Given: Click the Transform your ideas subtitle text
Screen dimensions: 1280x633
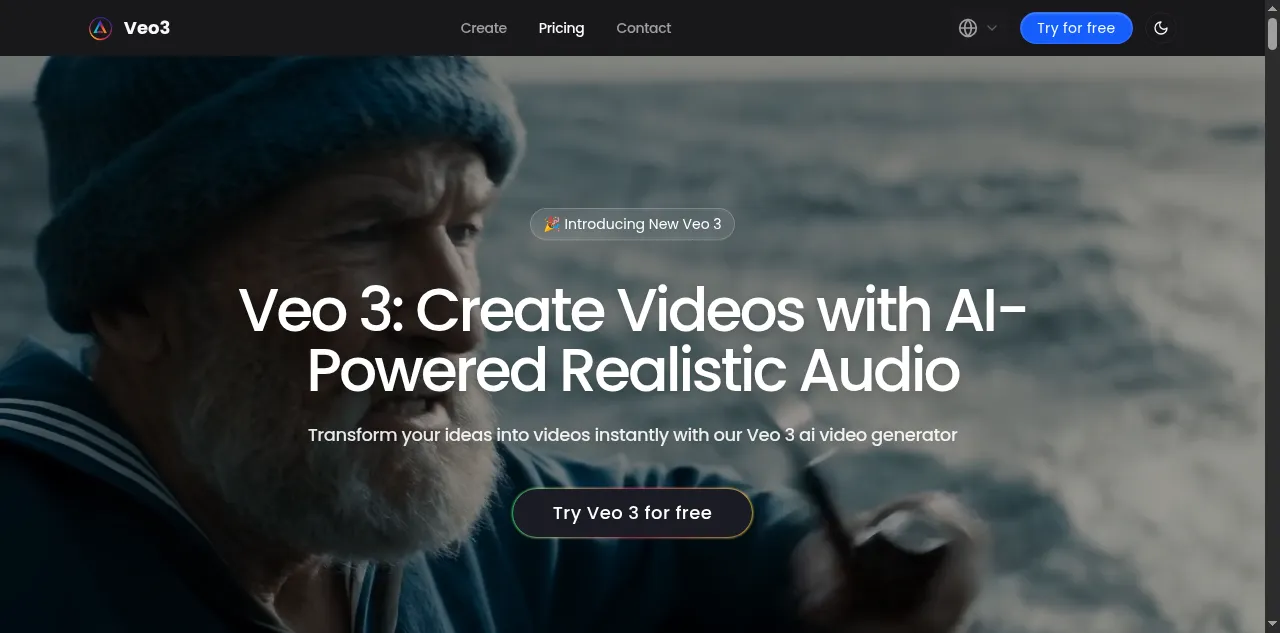Looking at the screenshot, I should tap(632, 435).
